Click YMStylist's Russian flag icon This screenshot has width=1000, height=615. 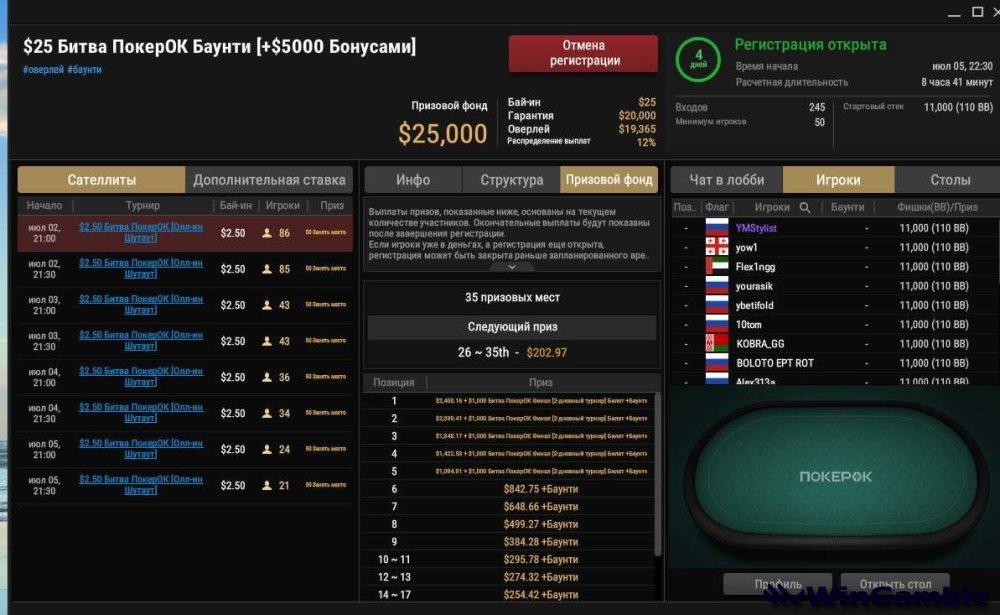(717, 228)
